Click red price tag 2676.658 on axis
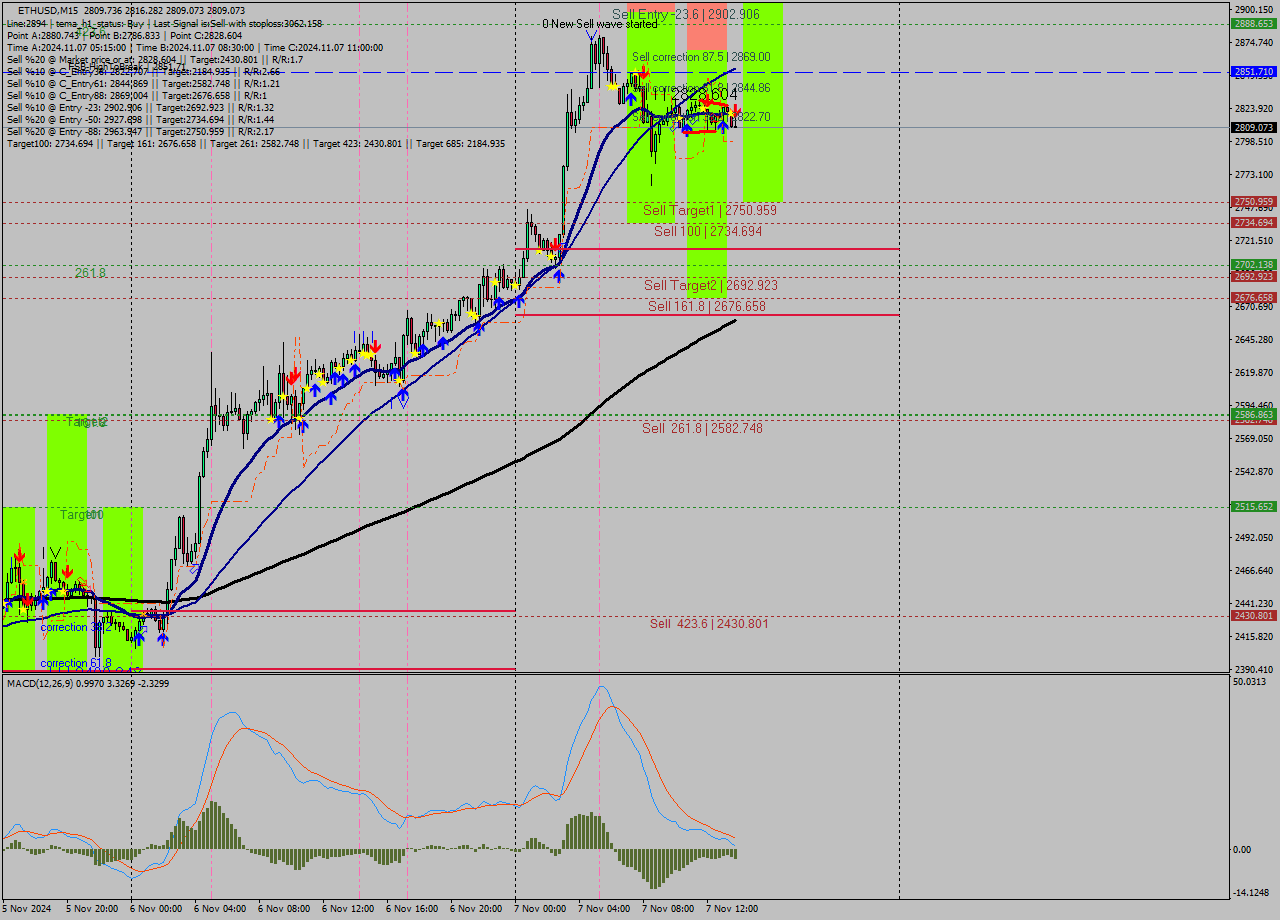This screenshot has width=1280, height=920. [1253, 298]
